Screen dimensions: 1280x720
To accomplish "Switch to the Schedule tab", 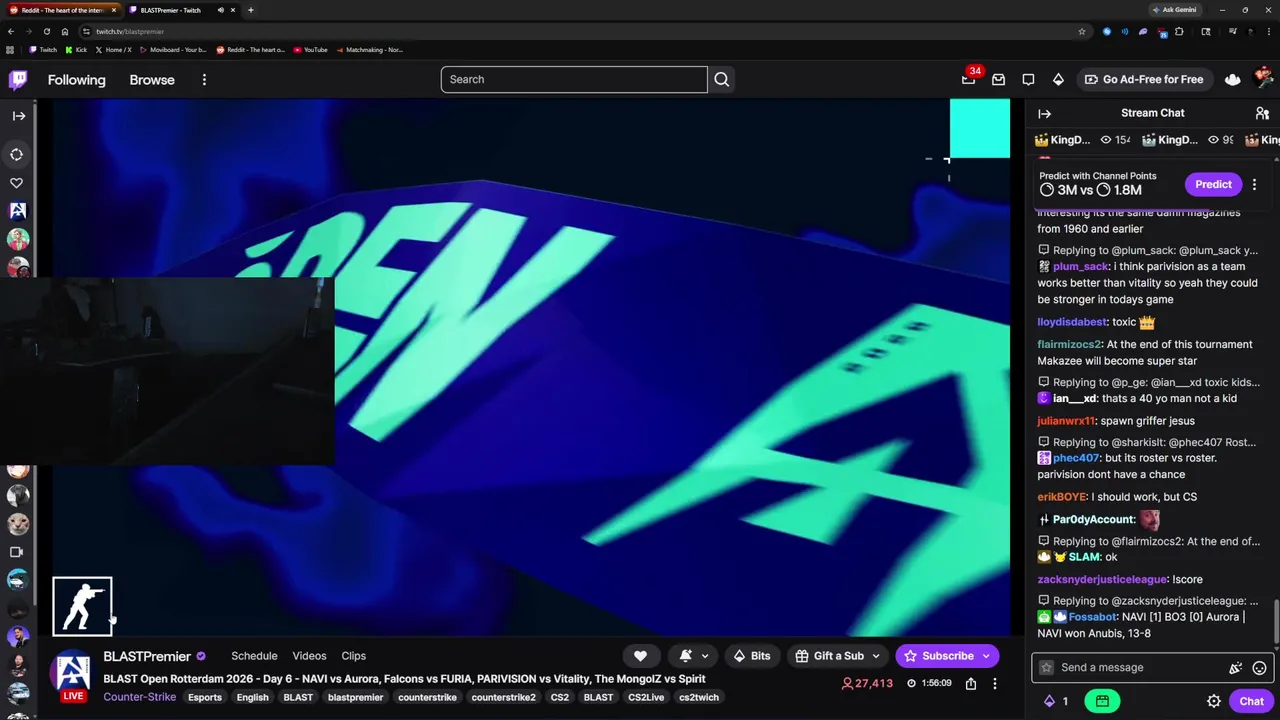I will (x=254, y=656).
